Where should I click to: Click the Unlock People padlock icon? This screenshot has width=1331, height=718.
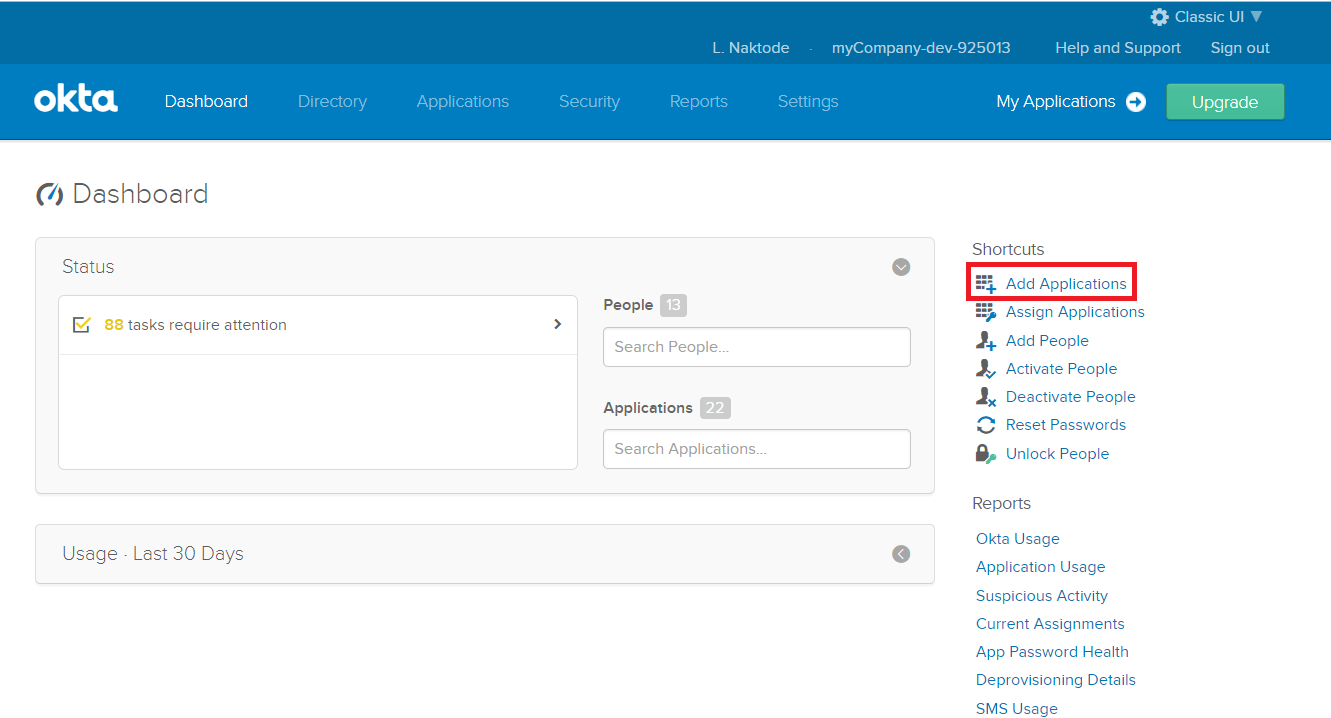(986, 454)
